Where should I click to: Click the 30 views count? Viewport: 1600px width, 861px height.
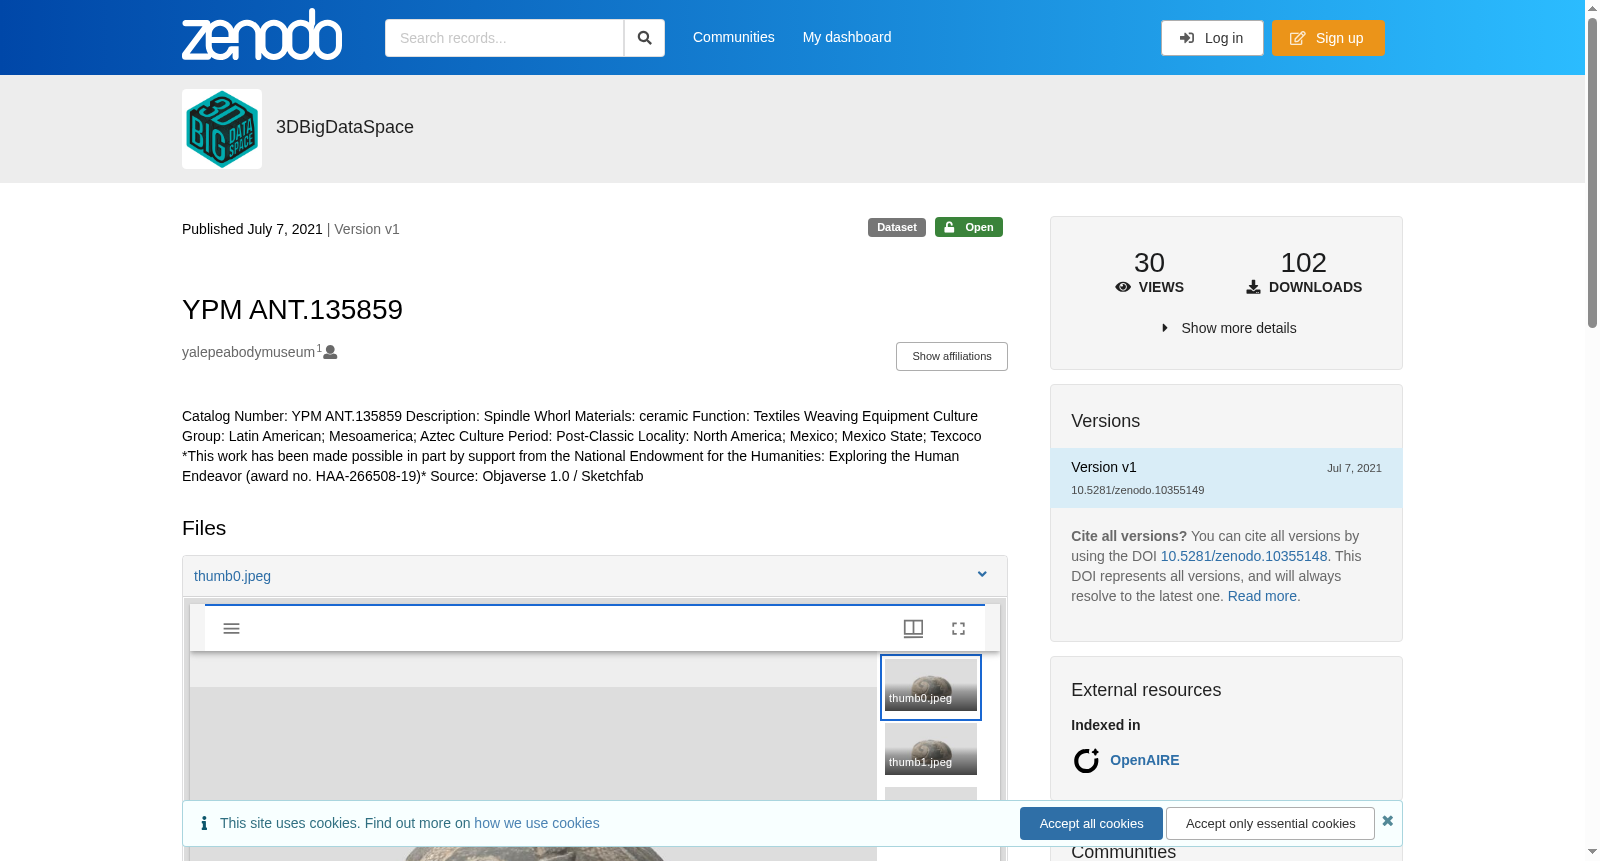coord(1149,262)
